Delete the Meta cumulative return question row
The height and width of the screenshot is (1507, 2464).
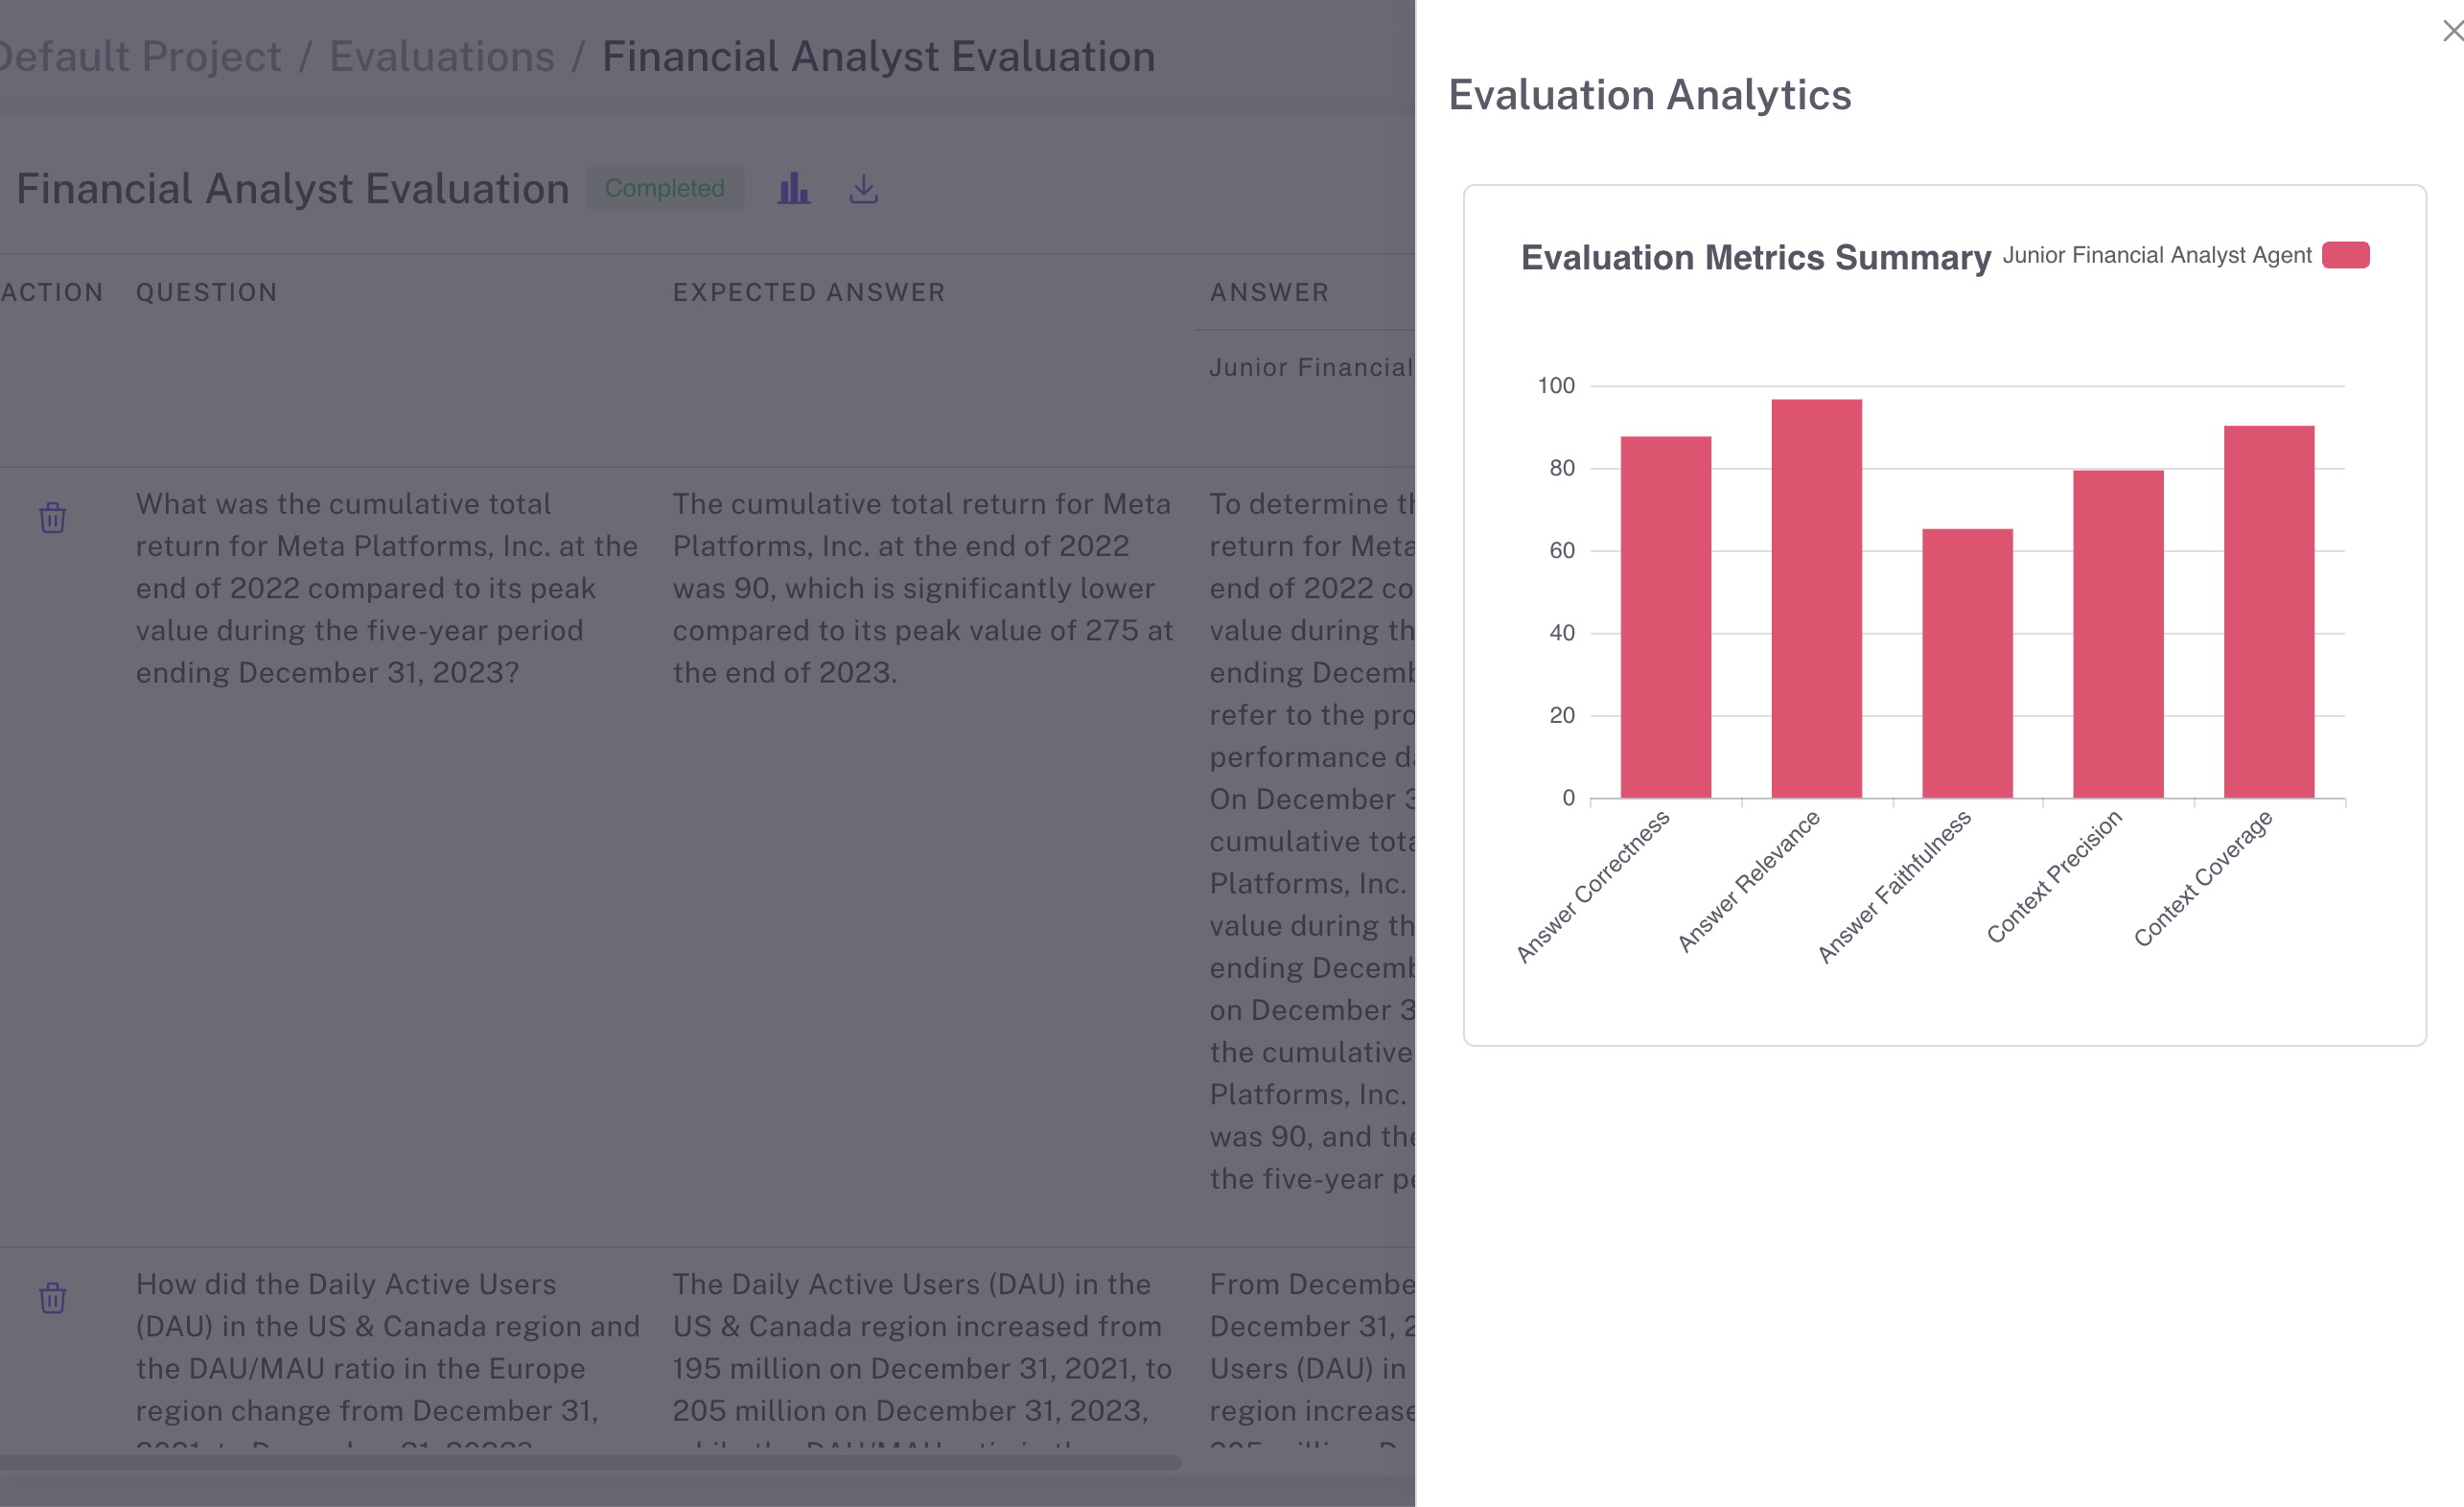pos(53,518)
